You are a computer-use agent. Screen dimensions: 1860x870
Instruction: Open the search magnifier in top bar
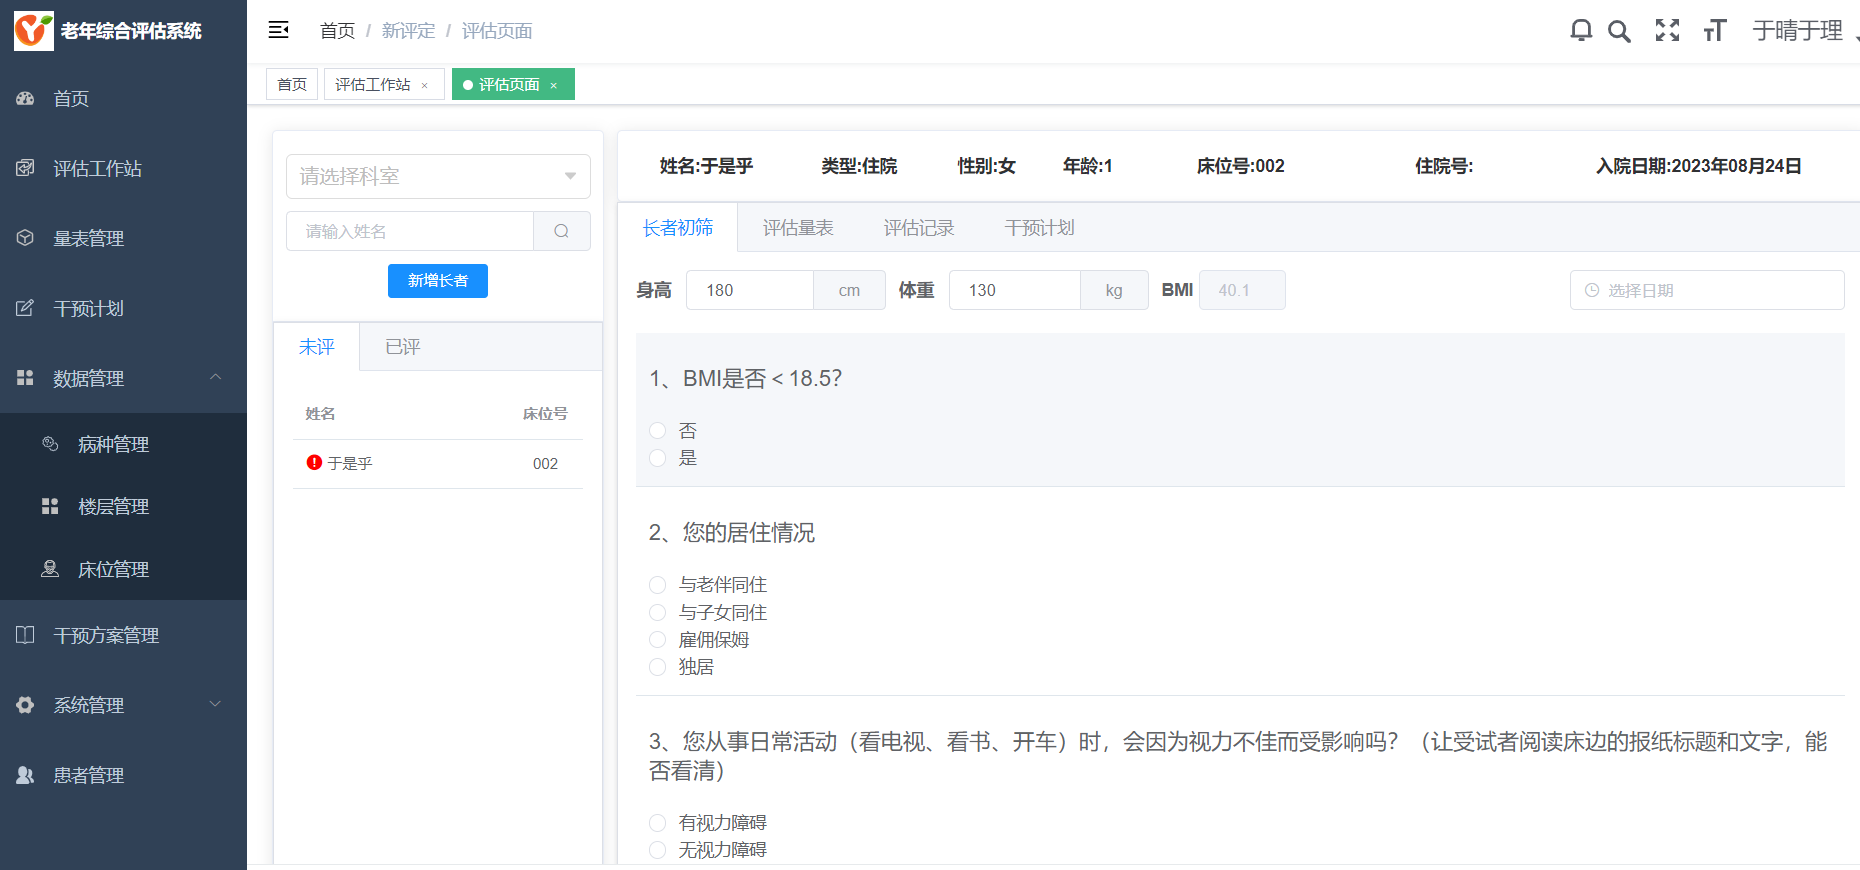point(1619,31)
